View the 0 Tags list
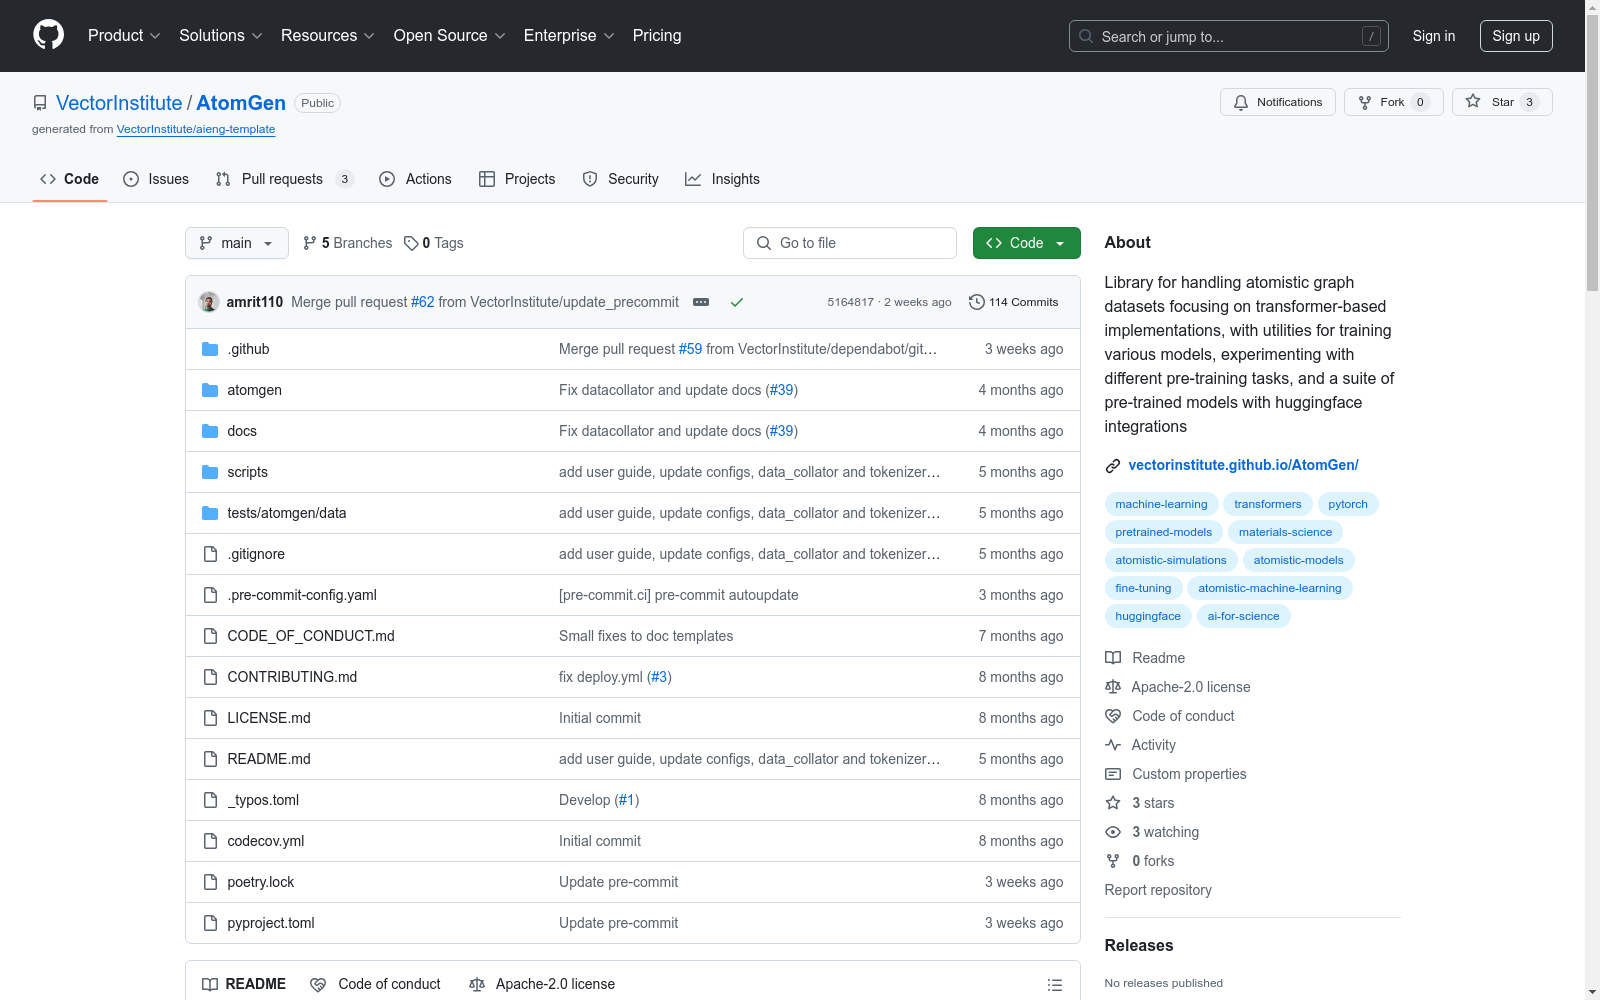The image size is (1600, 1000). click(434, 243)
